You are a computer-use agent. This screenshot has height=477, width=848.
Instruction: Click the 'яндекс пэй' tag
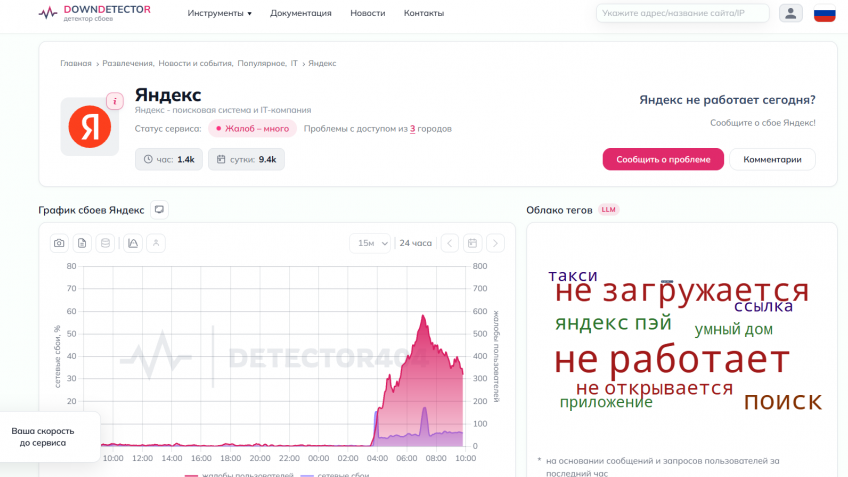coord(613,323)
